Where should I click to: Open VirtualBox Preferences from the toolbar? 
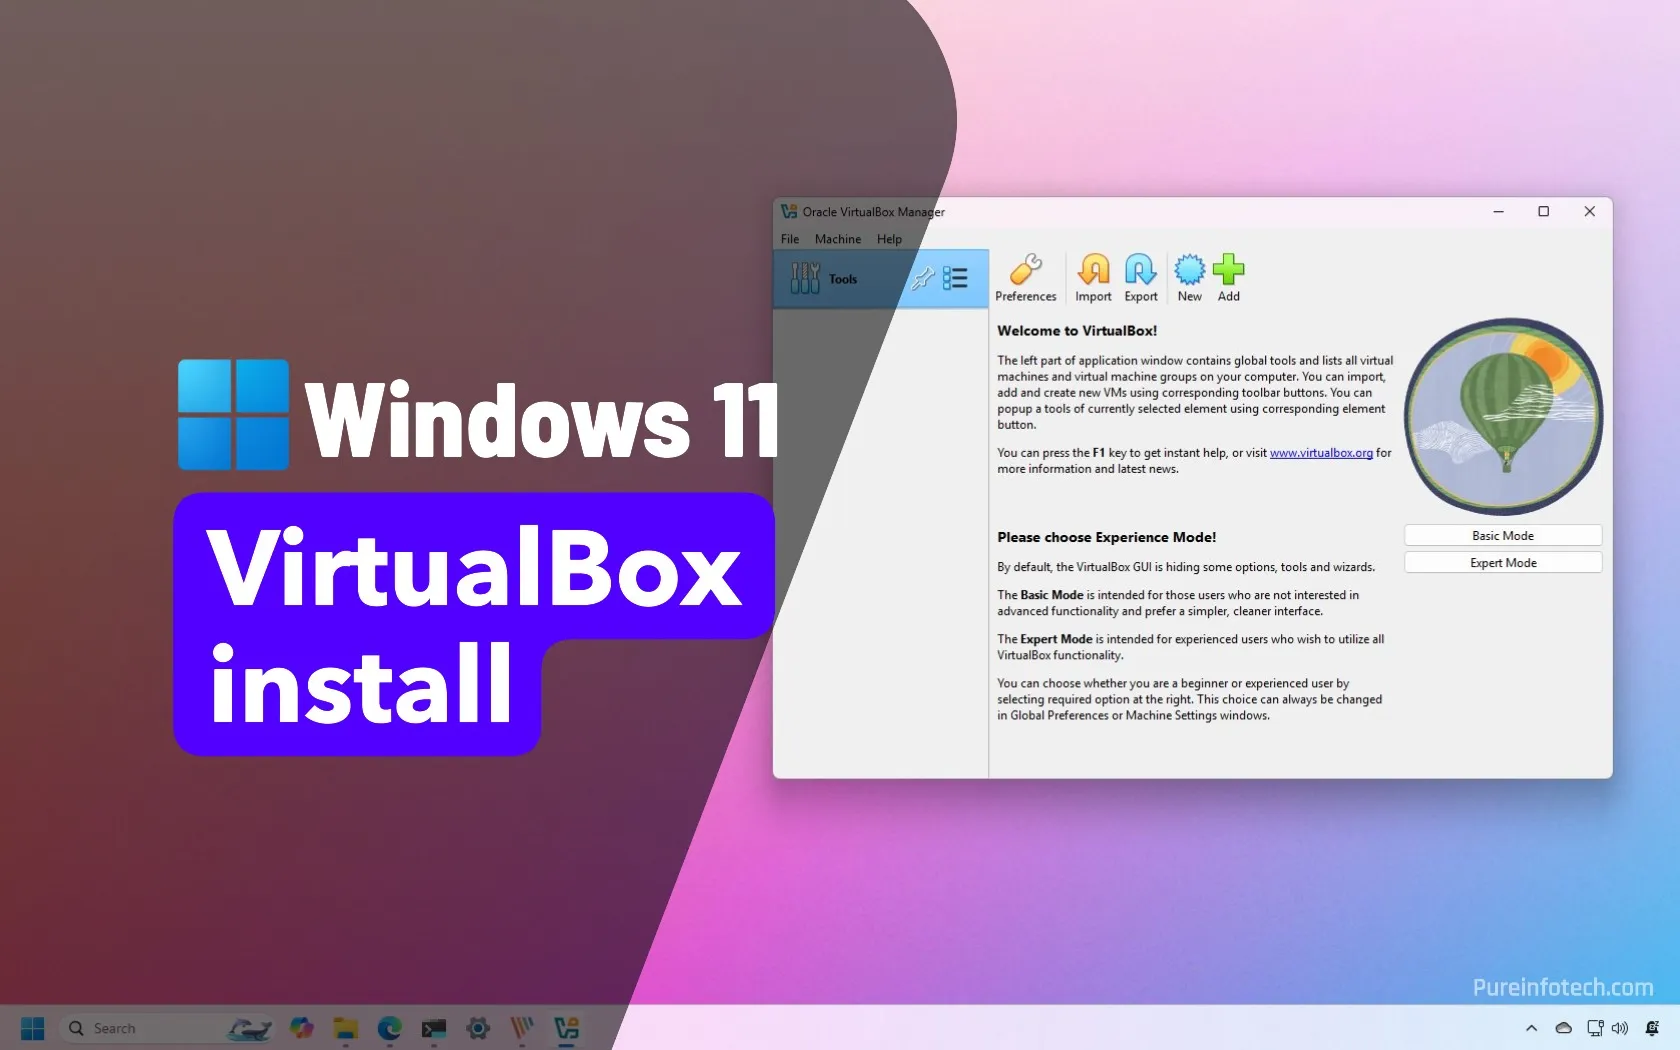pos(1026,278)
